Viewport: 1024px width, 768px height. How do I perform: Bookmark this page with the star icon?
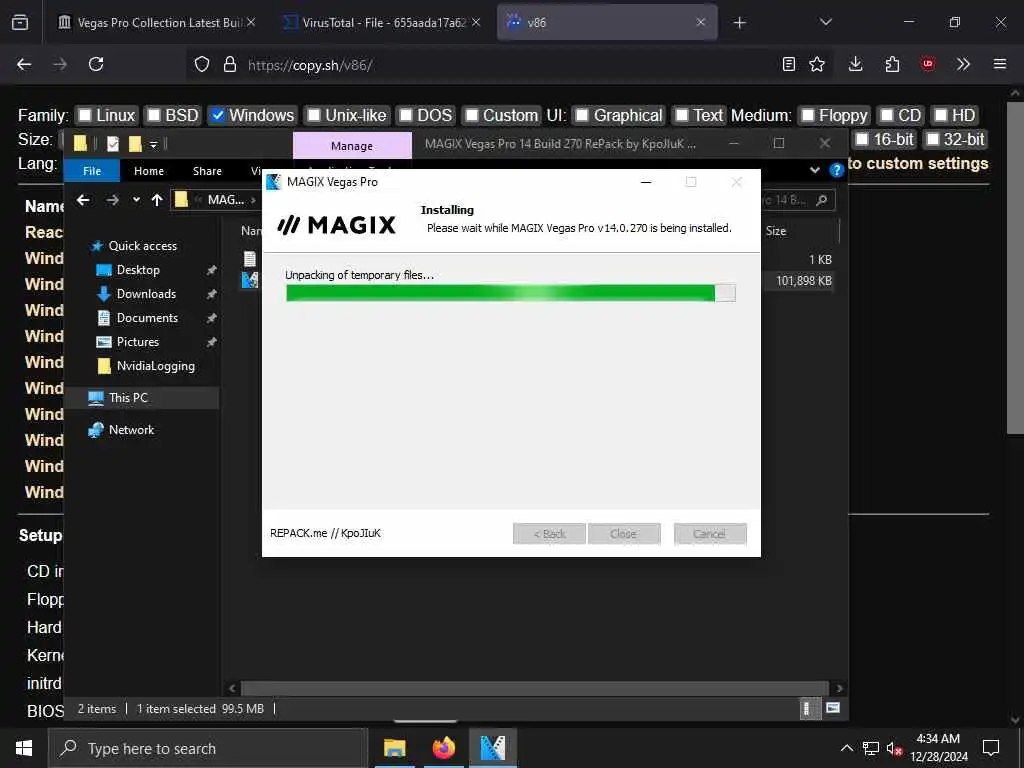[817, 64]
